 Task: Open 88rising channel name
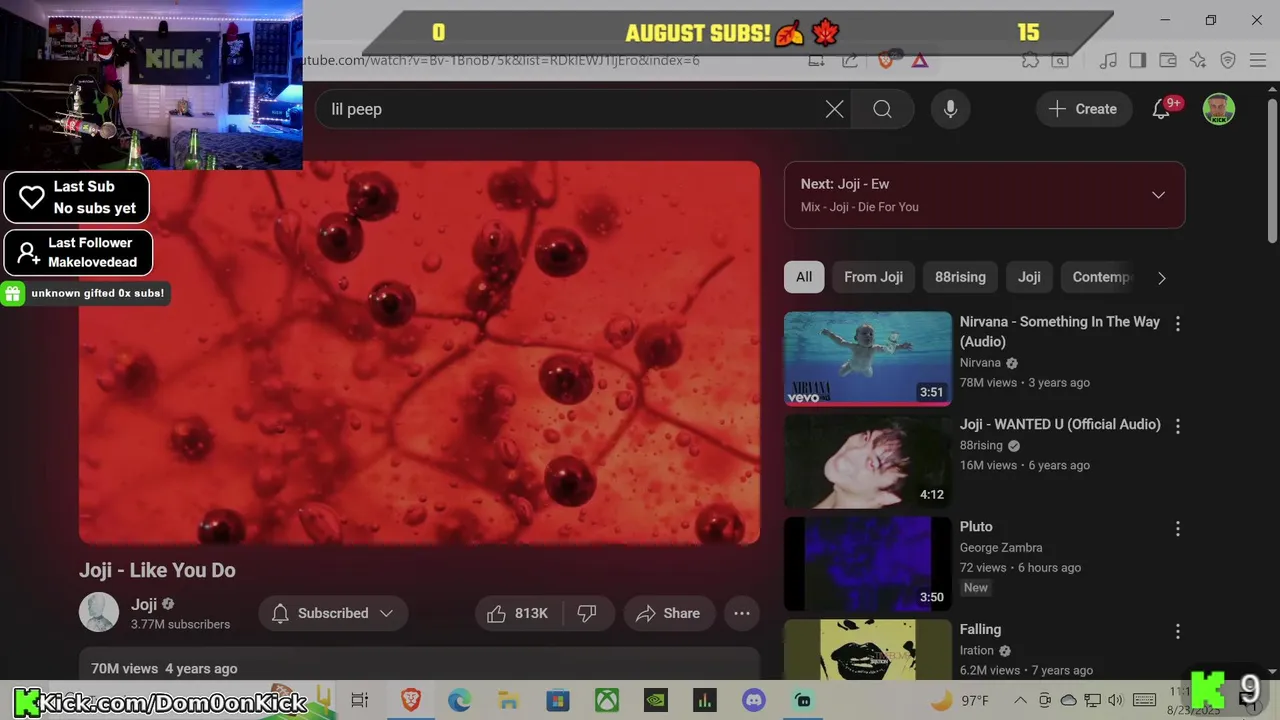pos(981,445)
